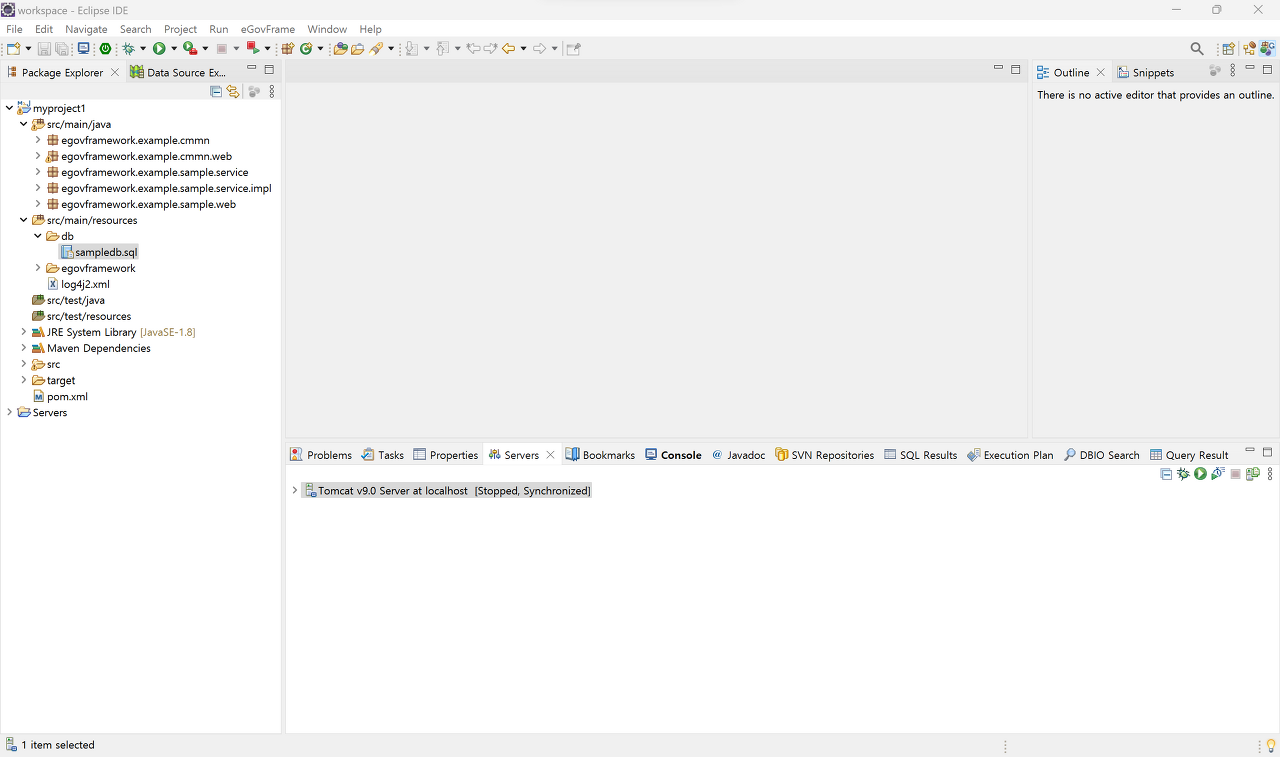The width and height of the screenshot is (1280, 757).
Task: Open Package Explorer view menu dots
Action: [272, 91]
